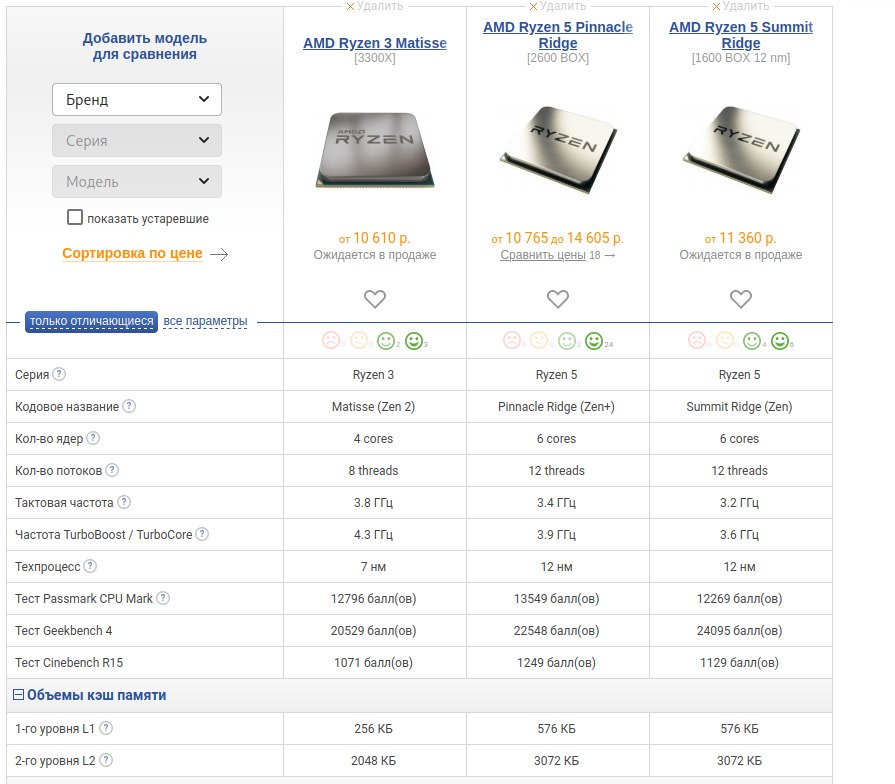Open help icon next to Техпроцесс
Screen dimensions: 895x784
pyautogui.click(x=90, y=565)
